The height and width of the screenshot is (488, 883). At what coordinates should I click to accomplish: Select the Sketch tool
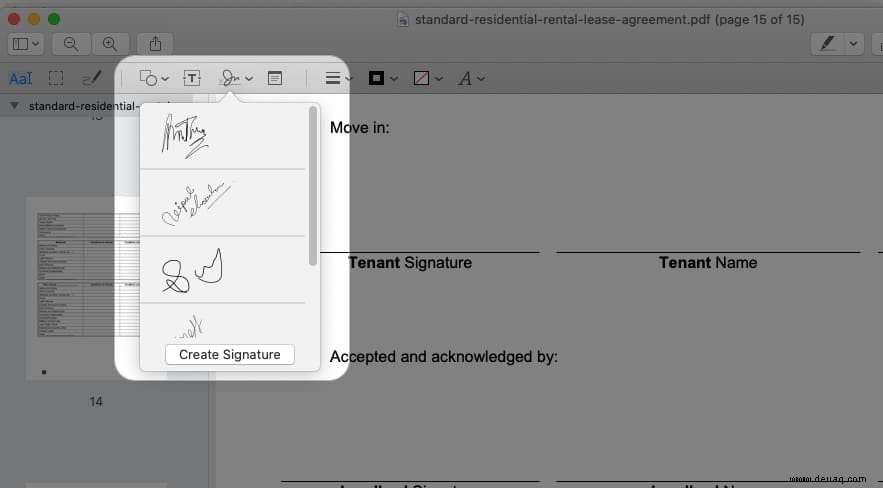coord(92,78)
